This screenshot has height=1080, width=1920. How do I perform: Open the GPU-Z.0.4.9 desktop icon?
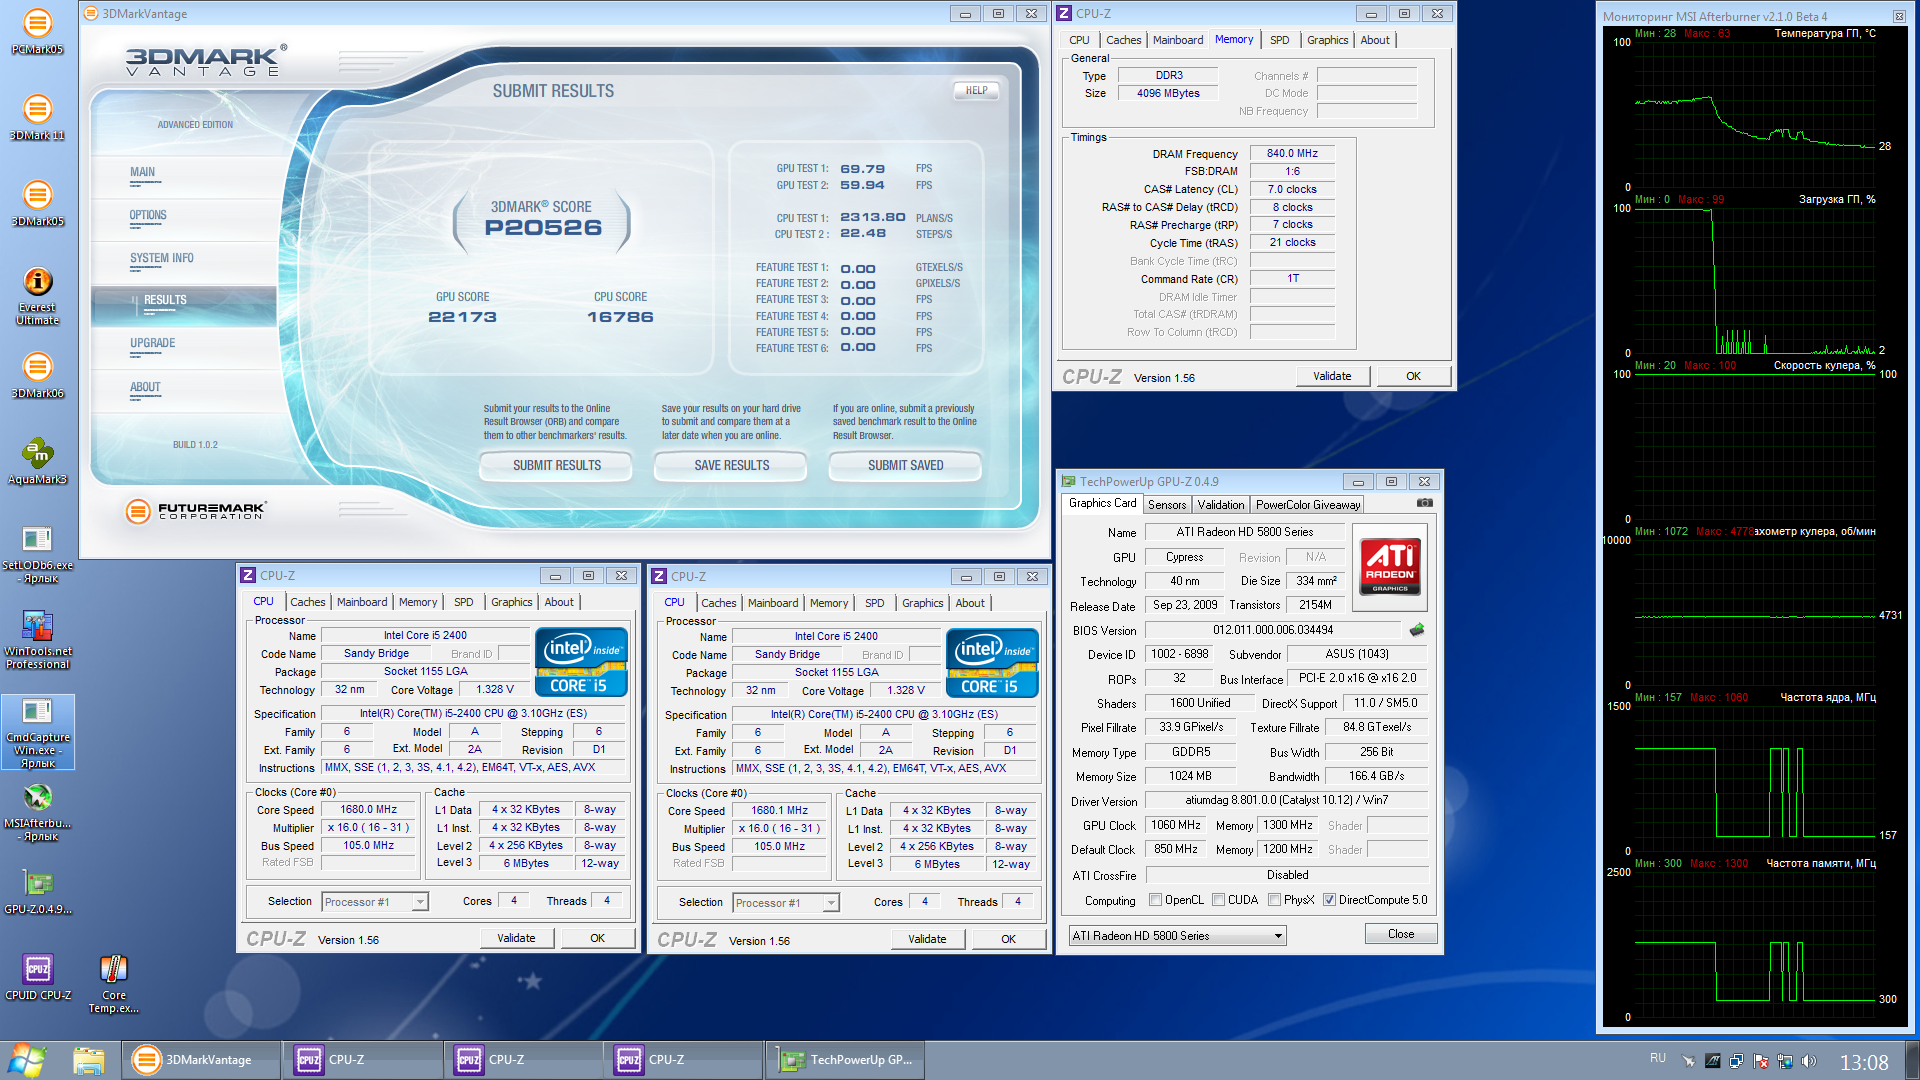(37, 890)
